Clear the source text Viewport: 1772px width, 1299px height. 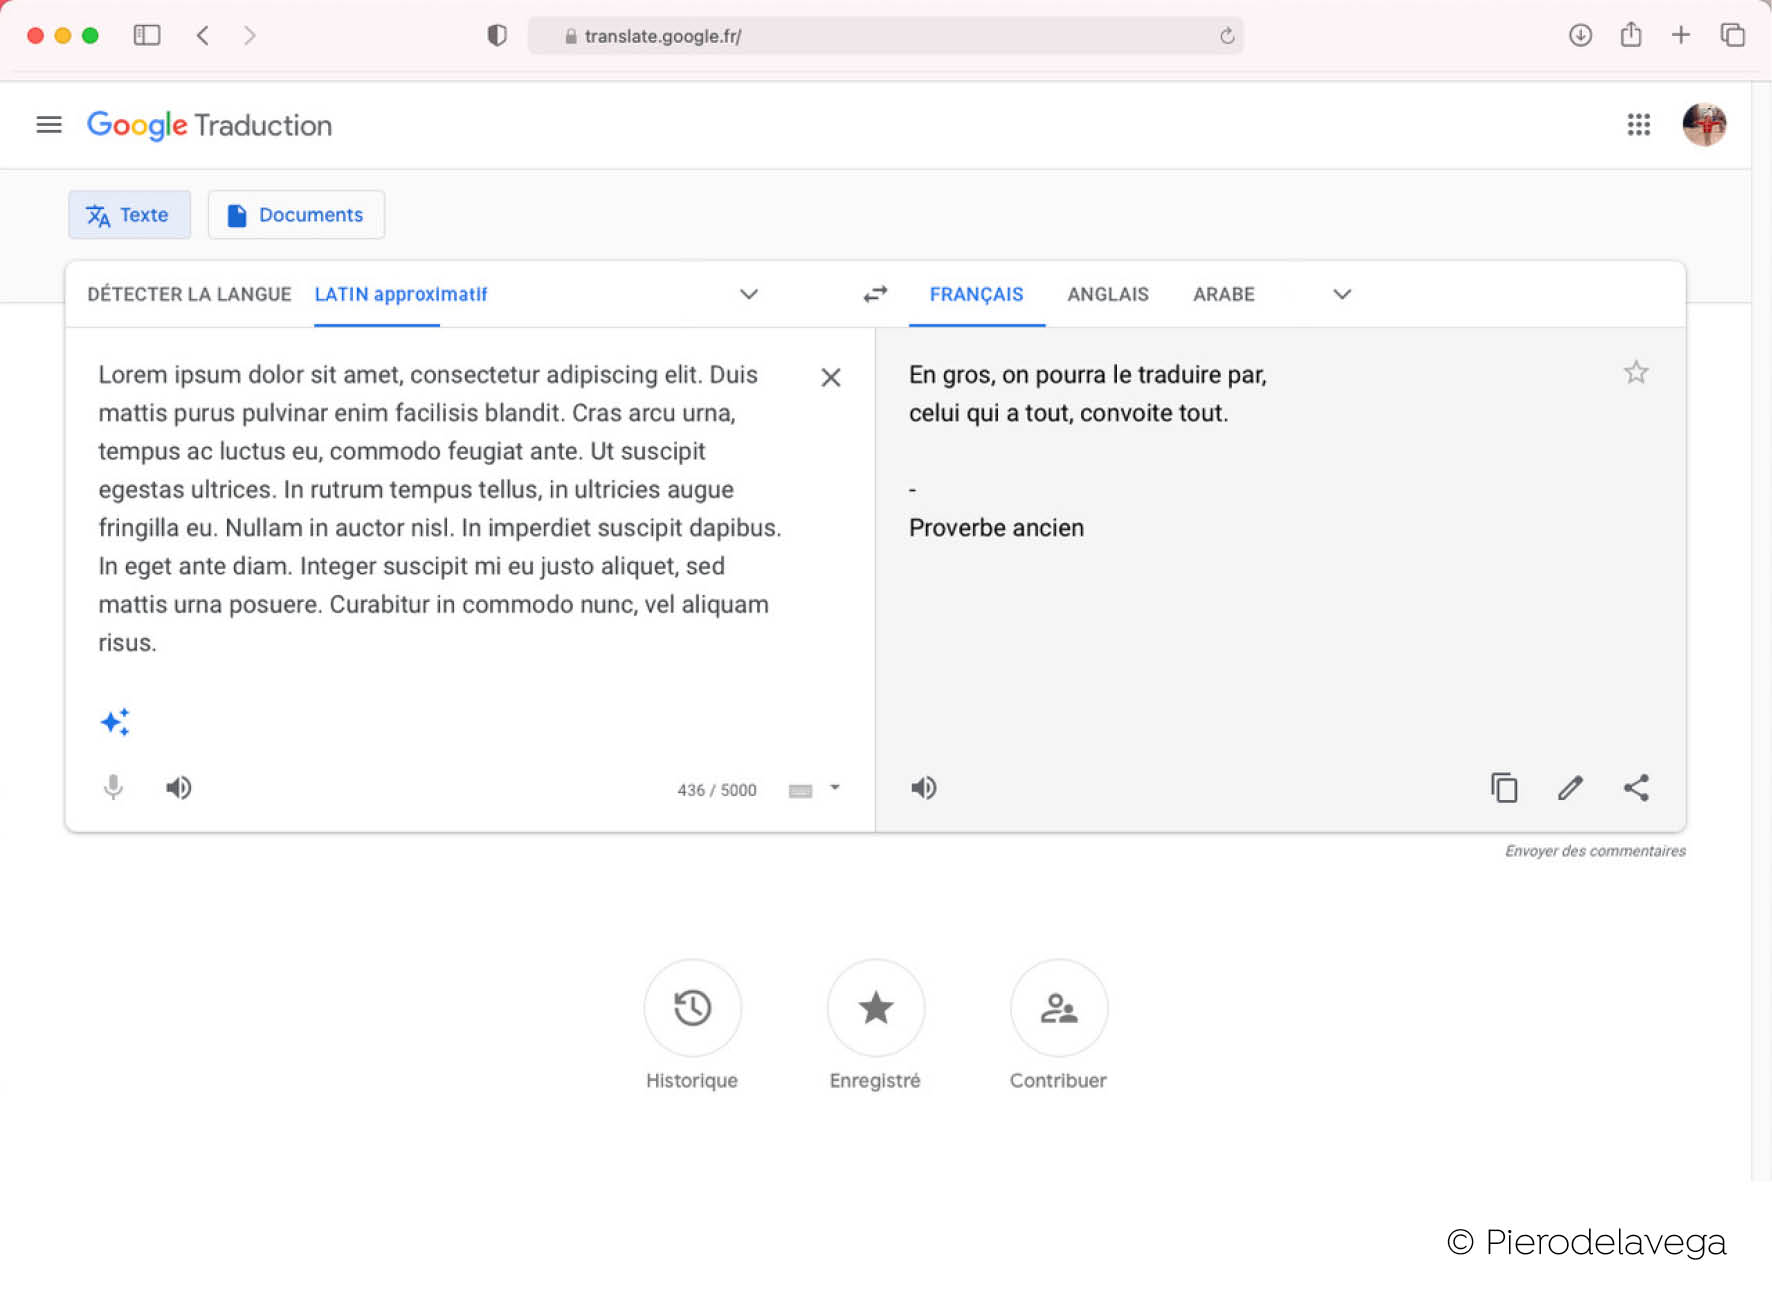830,378
